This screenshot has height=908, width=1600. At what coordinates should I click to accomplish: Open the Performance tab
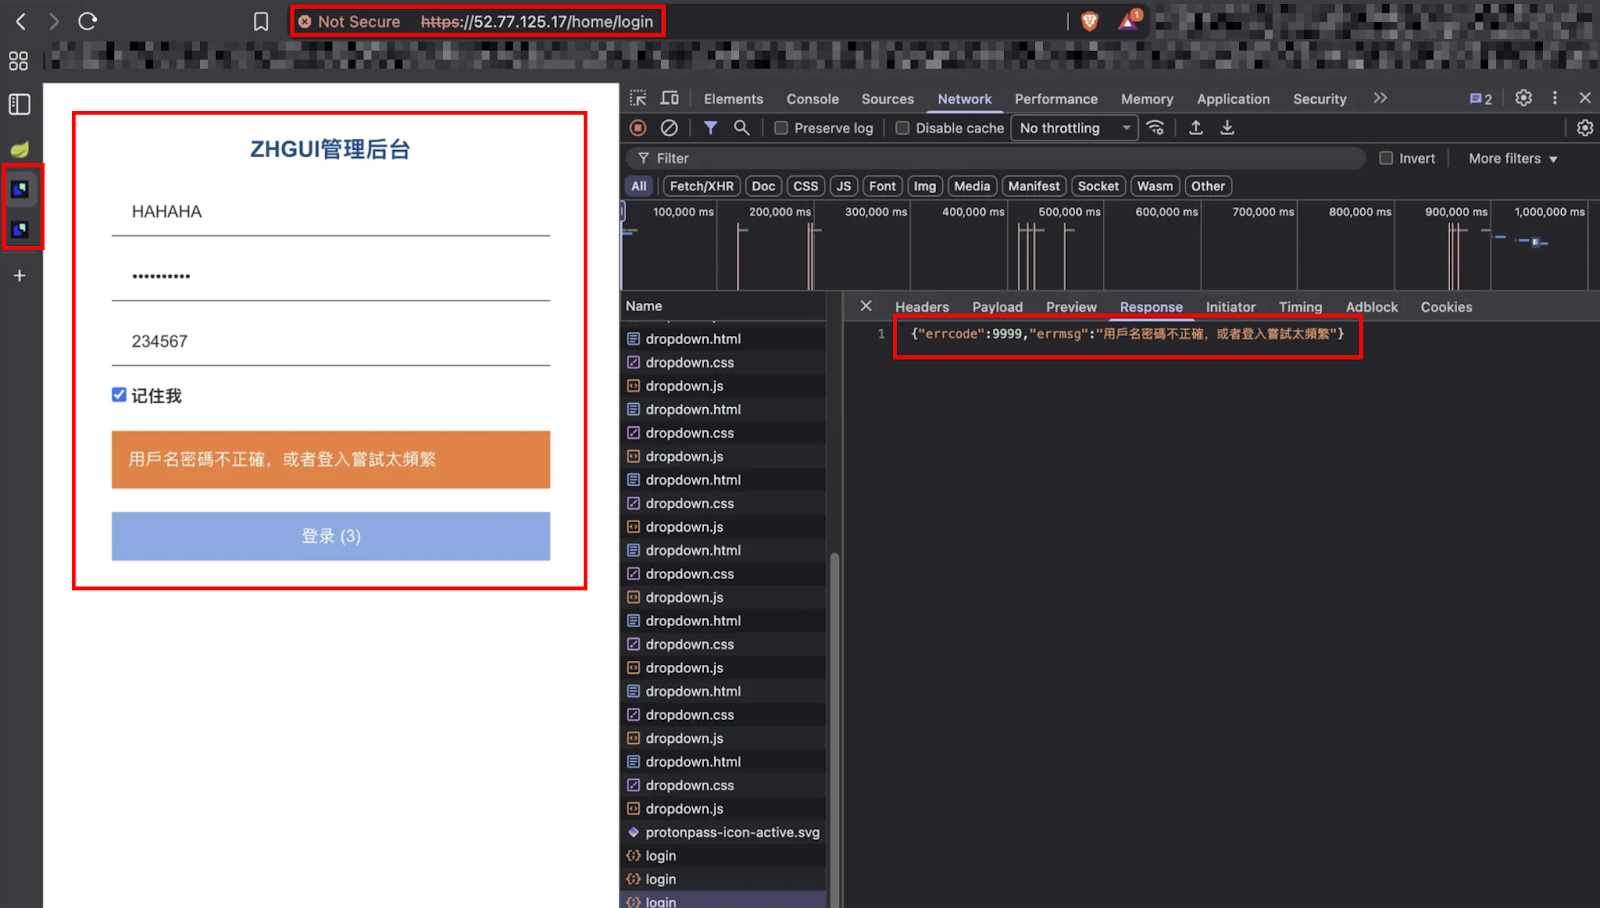point(1056,99)
